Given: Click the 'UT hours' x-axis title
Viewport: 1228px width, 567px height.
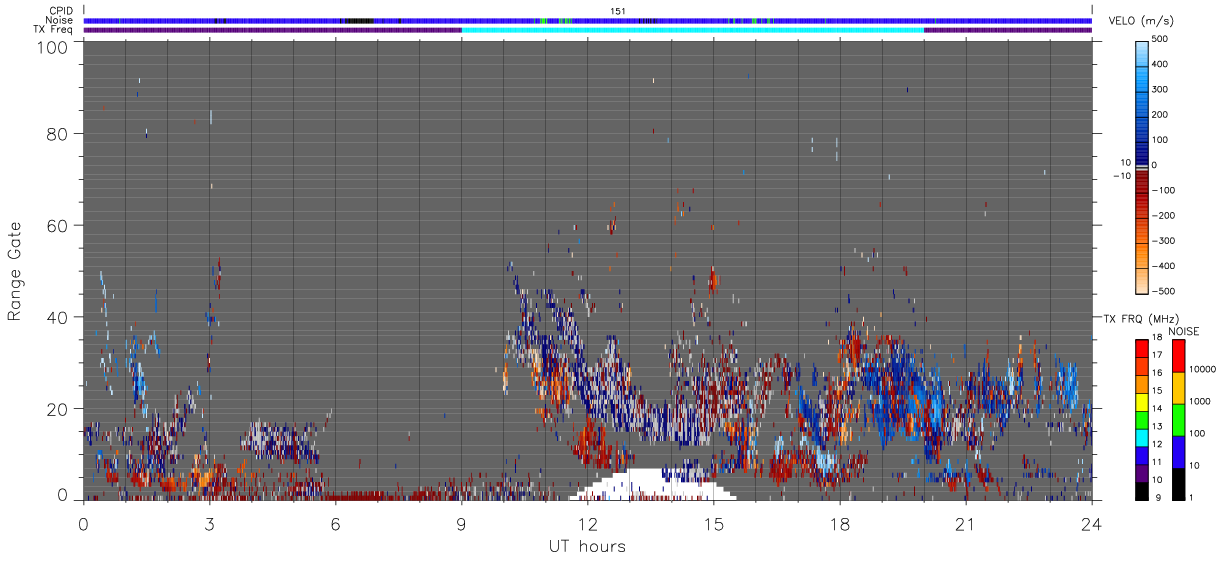Looking at the screenshot, I should tap(587, 546).
